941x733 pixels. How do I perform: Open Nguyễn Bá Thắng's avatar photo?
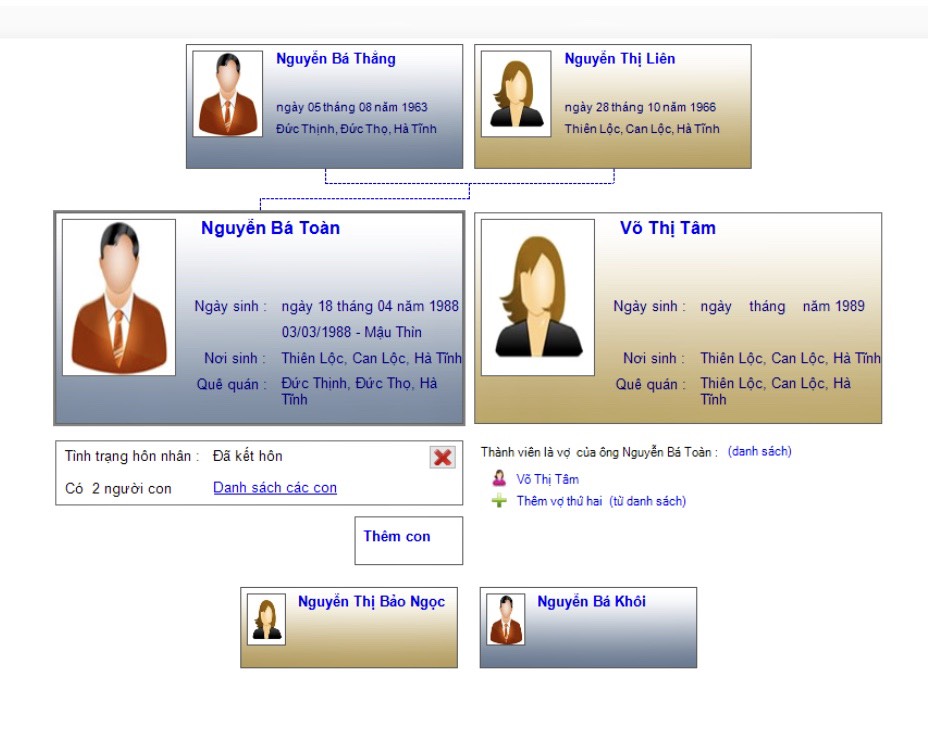coord(227,94)
